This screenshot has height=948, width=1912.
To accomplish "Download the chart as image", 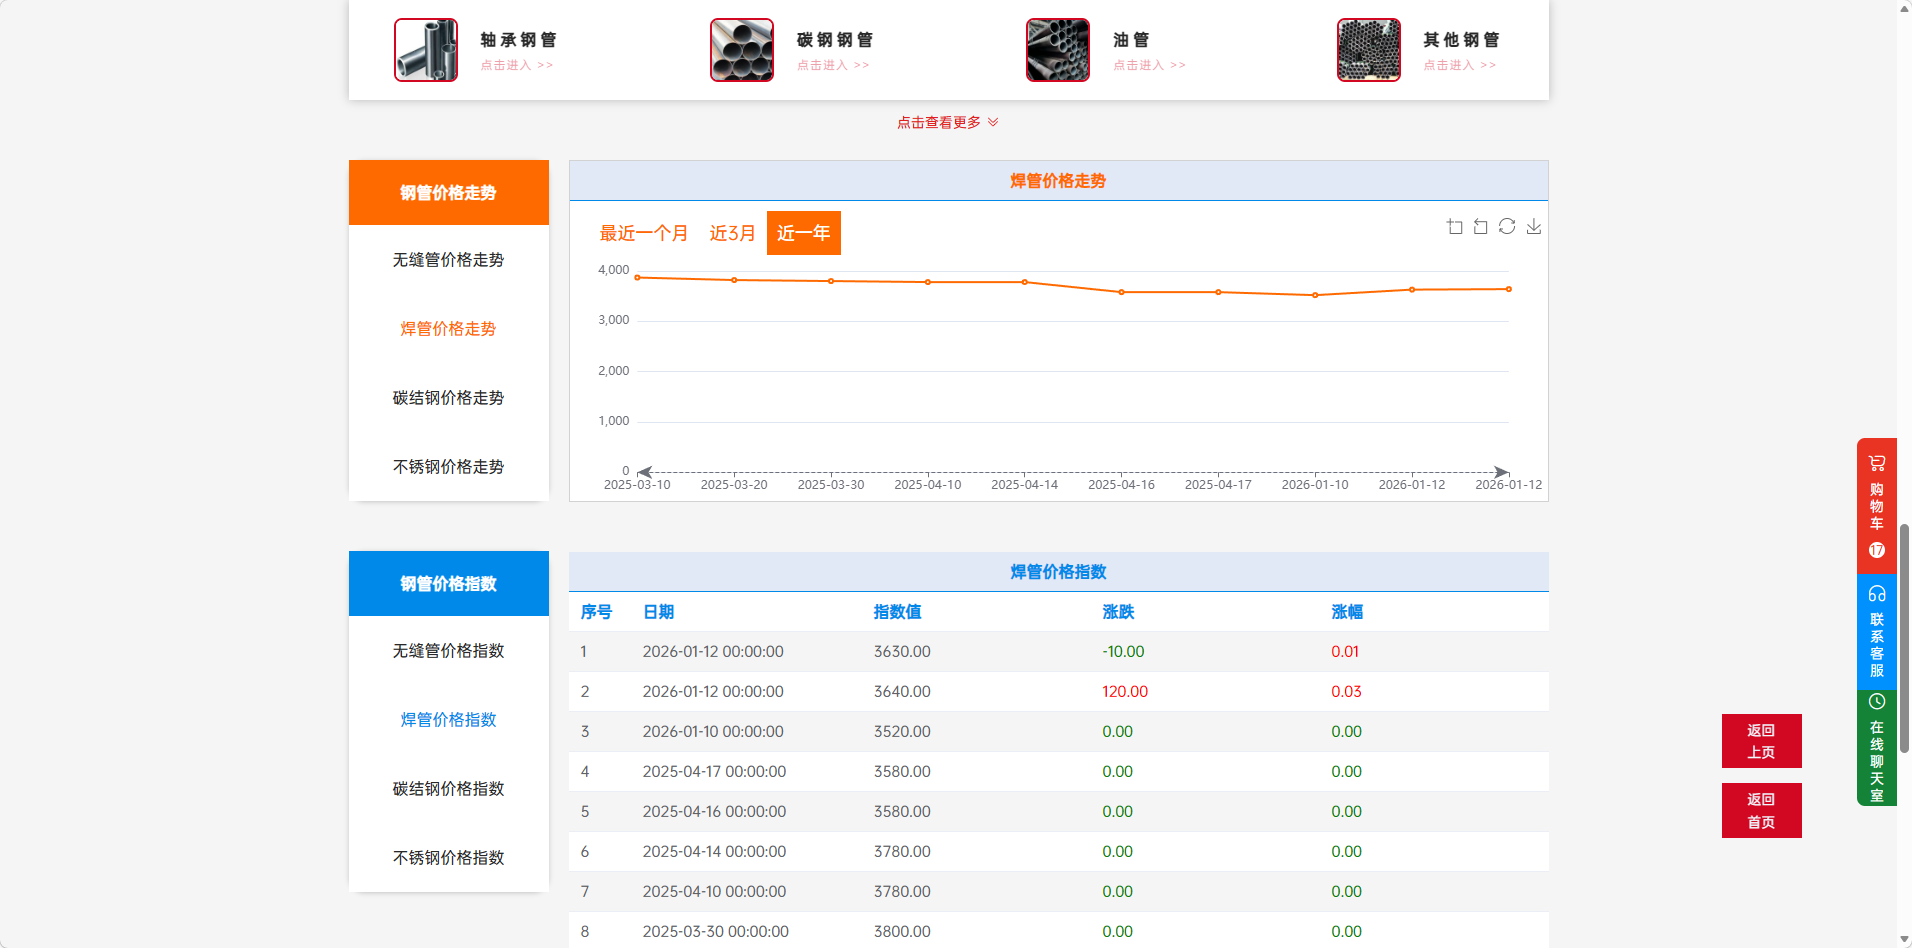I will (x=1533, y=227).
